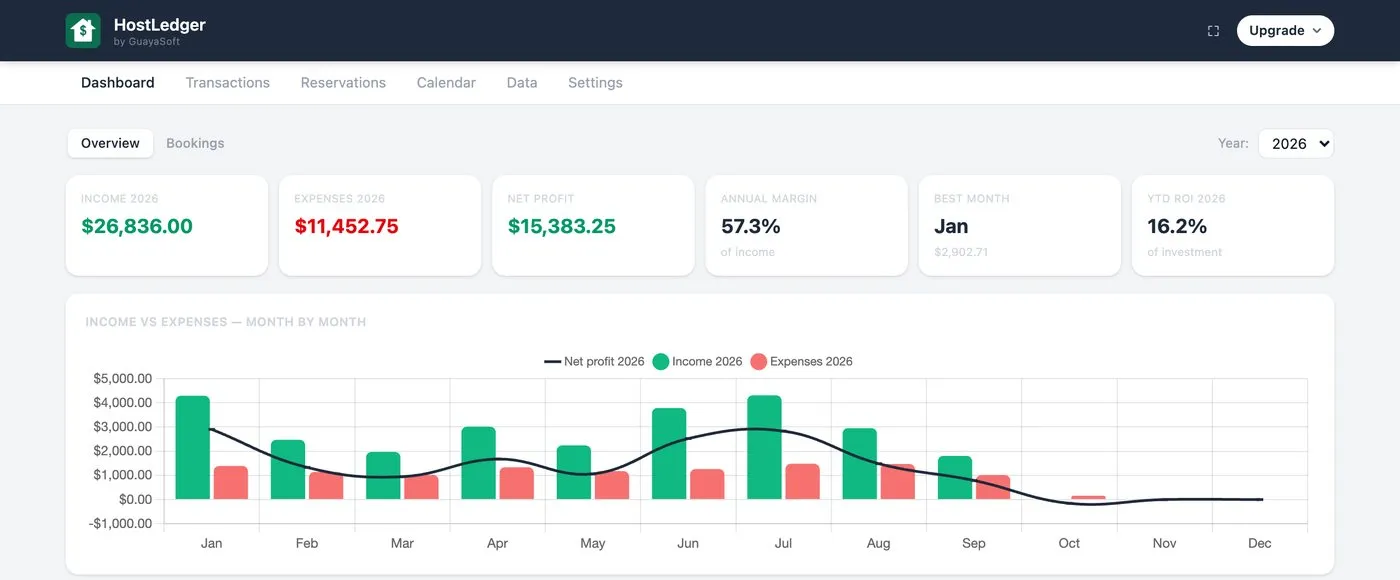Click the January green income bar

tap(193, 447)
